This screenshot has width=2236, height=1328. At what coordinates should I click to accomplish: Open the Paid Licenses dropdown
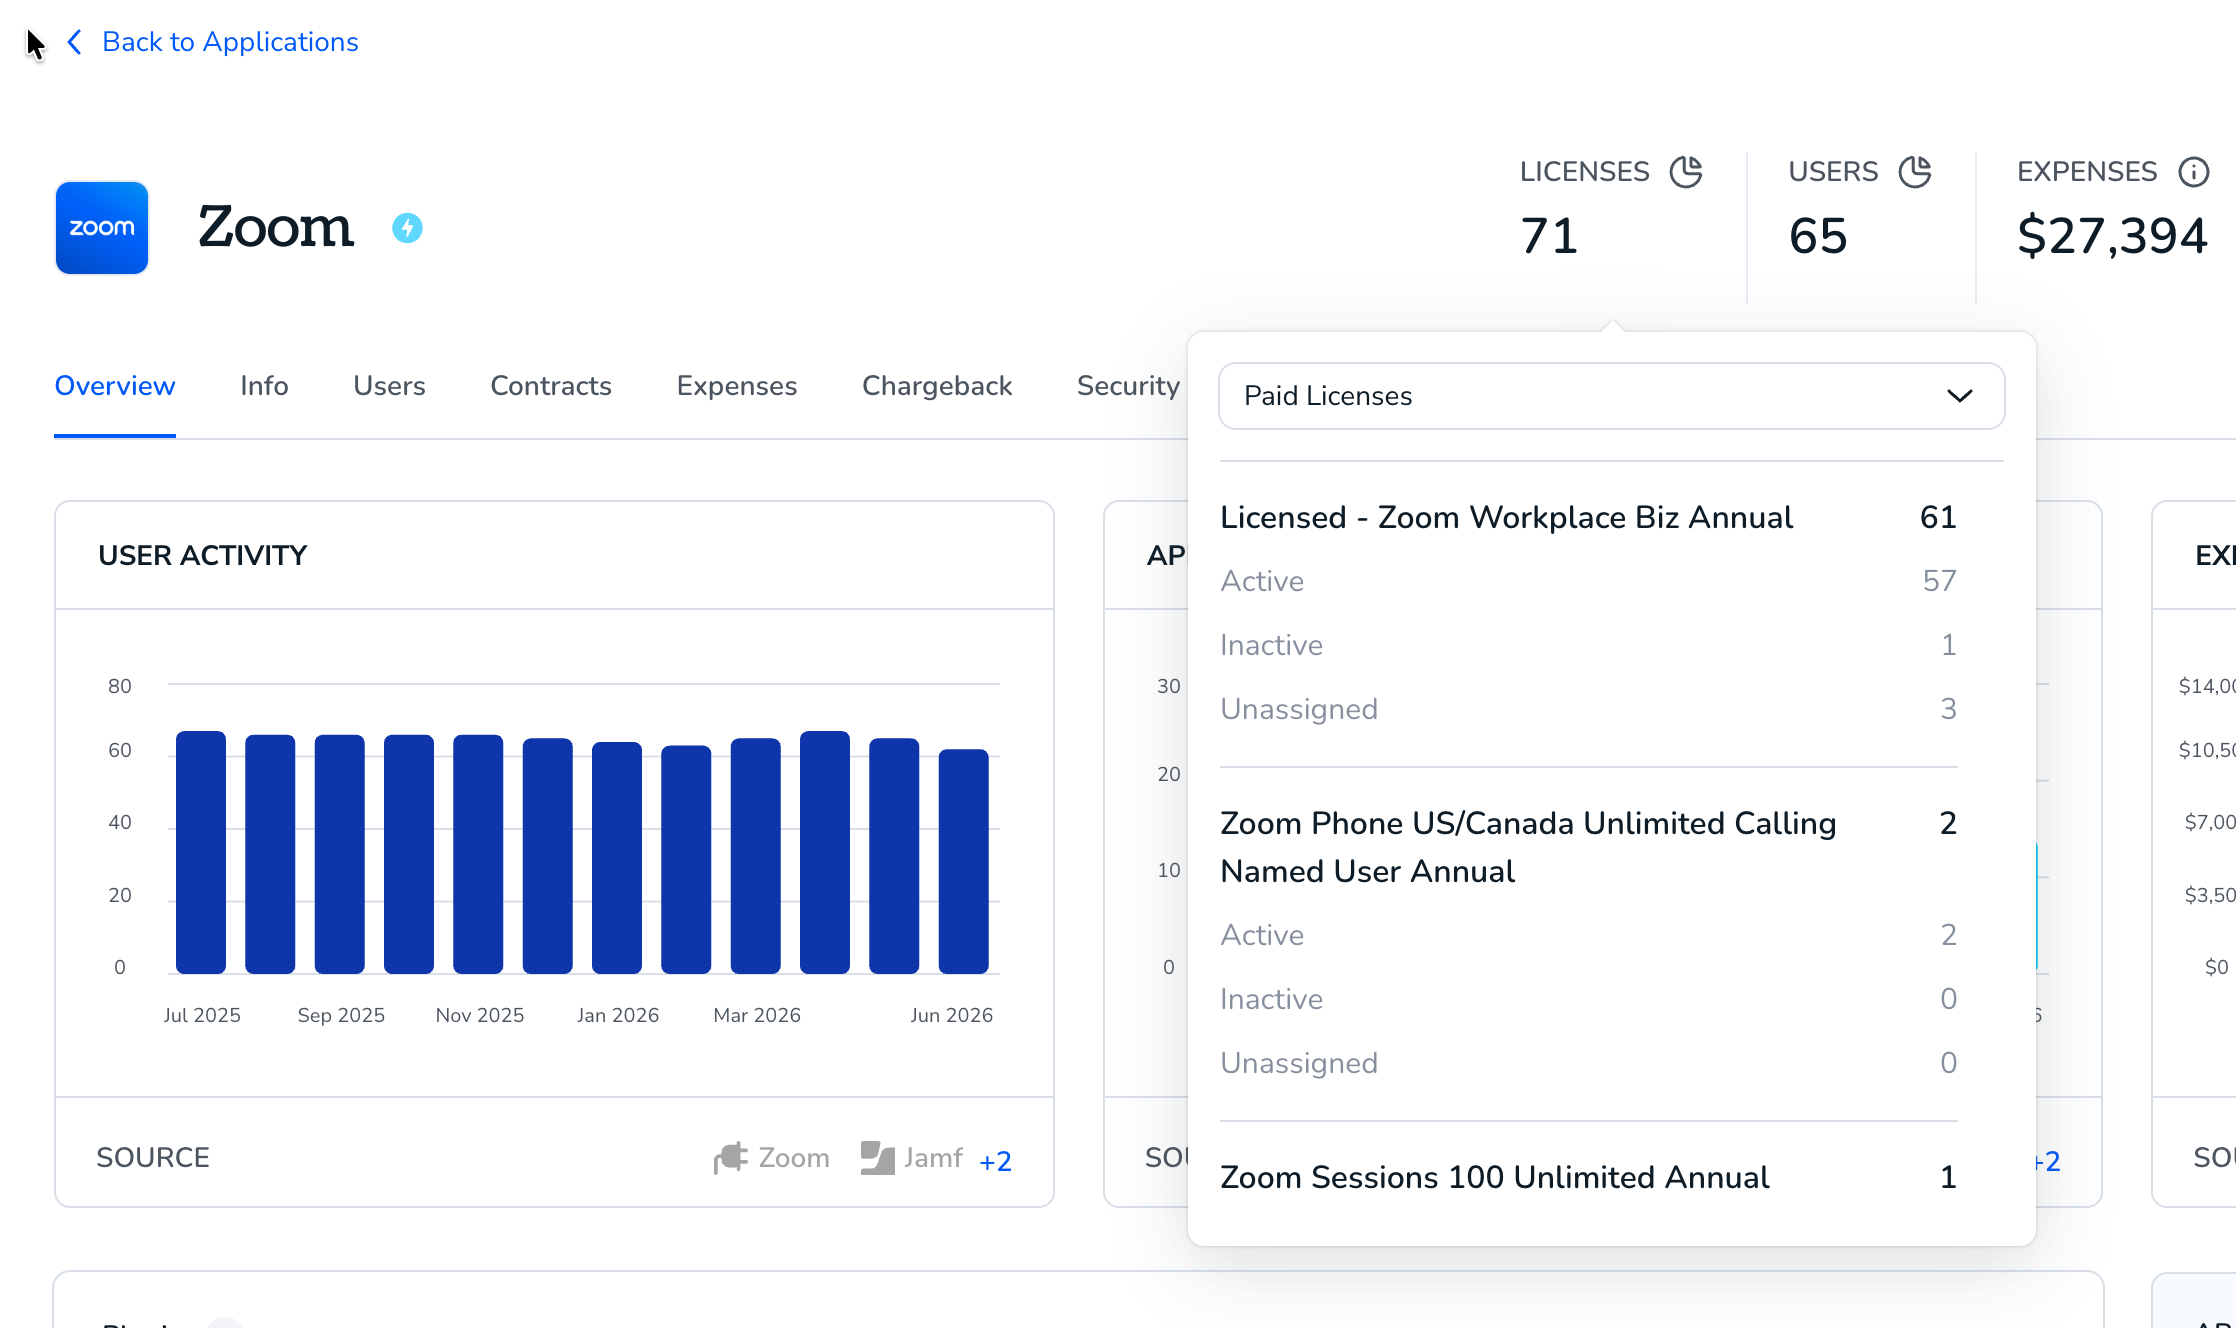(1612, 396)
